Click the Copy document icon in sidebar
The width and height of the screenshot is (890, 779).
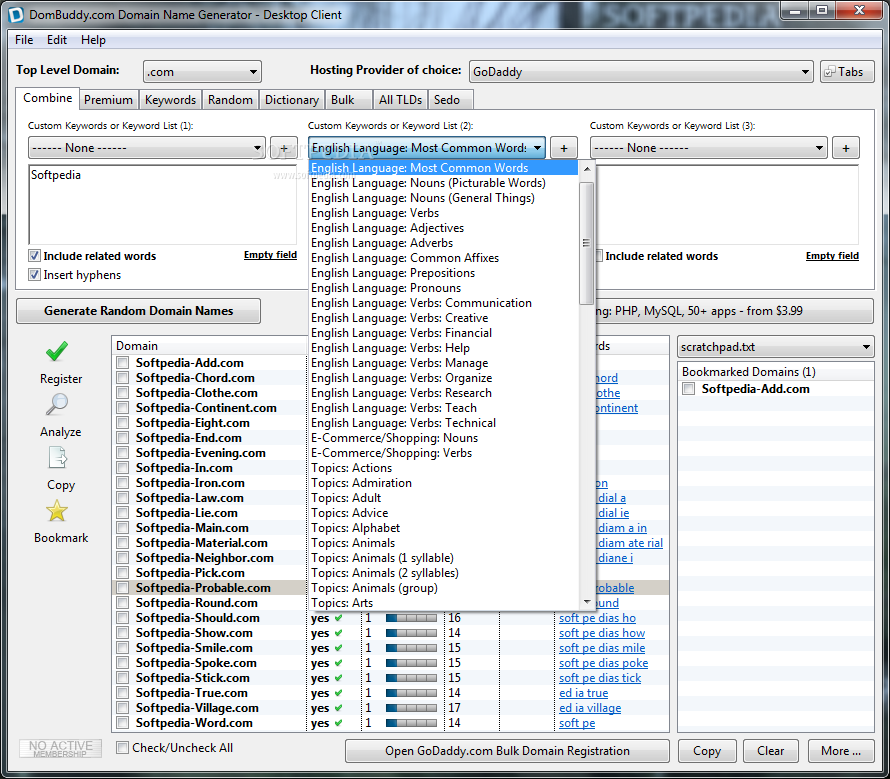[57, 457]
